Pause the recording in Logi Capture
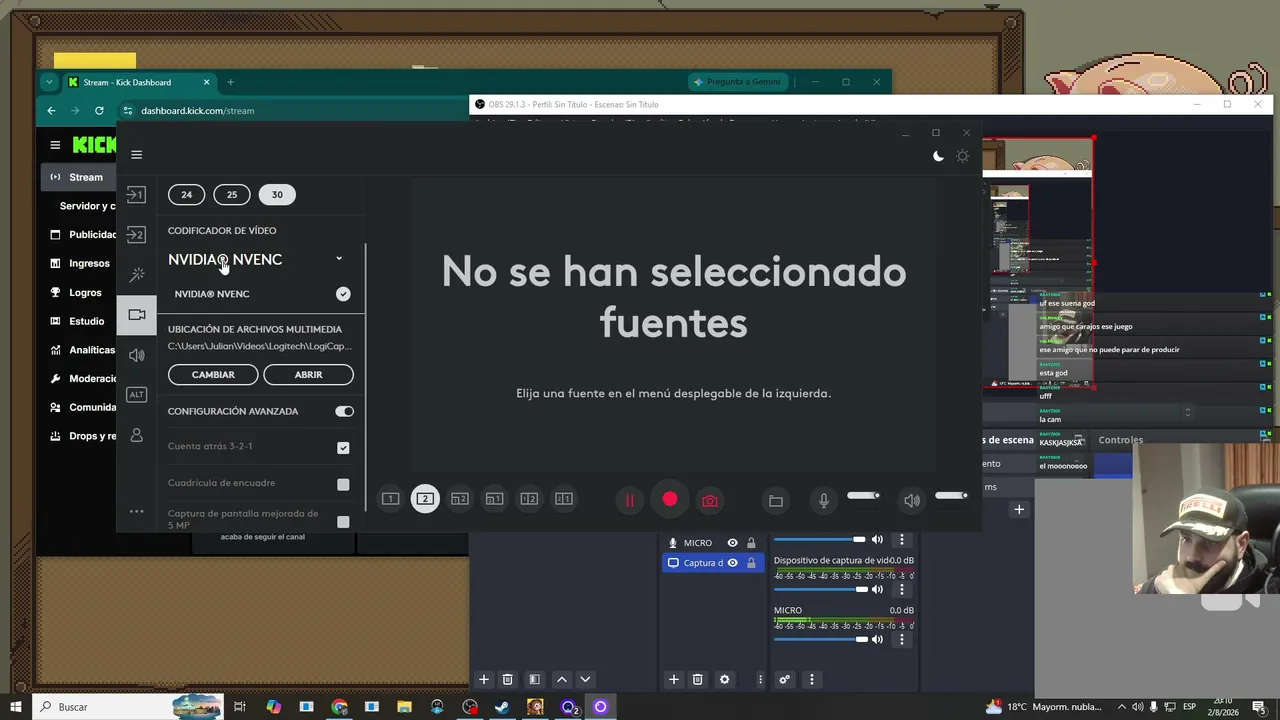Viewport: 1280px width, 720px height. pos(630,500)
